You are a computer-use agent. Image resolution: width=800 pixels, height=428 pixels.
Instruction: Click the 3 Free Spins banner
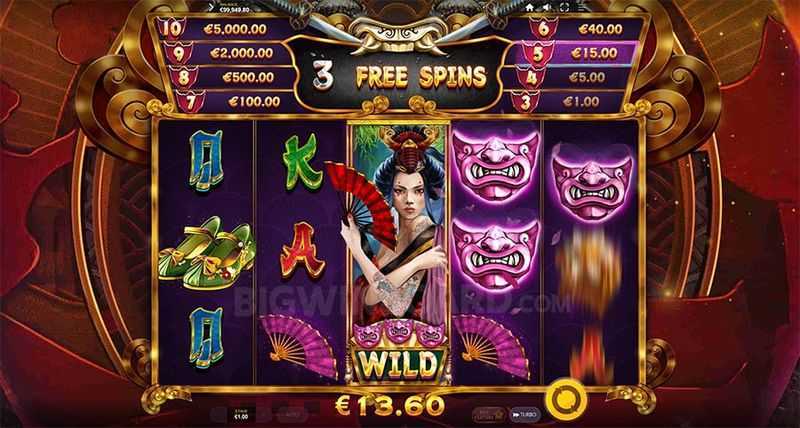[x=398, y=75]
